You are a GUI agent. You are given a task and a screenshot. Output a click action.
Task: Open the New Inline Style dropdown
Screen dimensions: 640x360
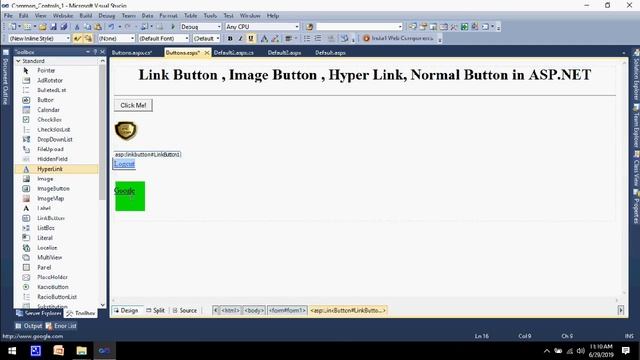pos(39,38)
